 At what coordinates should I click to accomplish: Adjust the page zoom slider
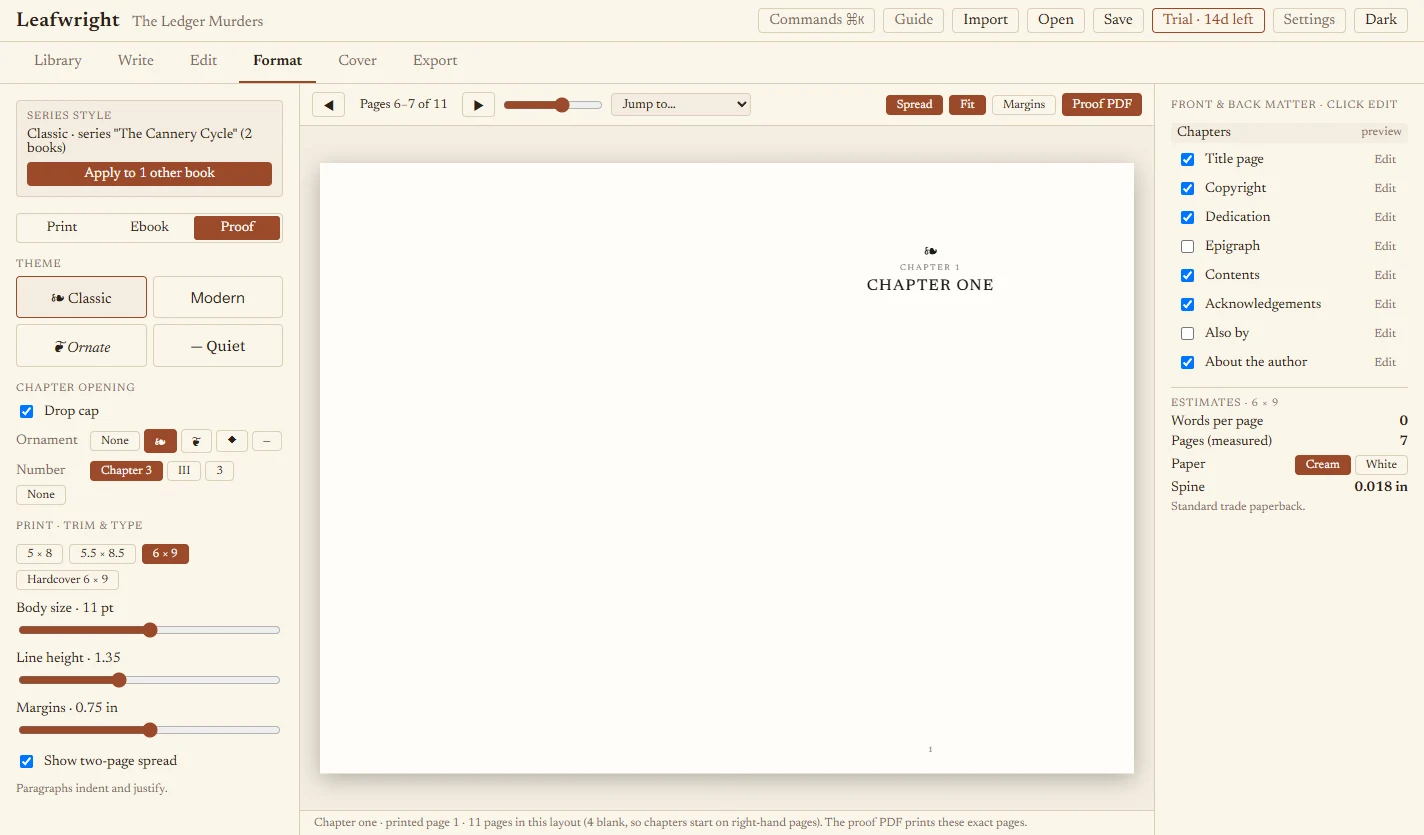(x=553, y=105)
